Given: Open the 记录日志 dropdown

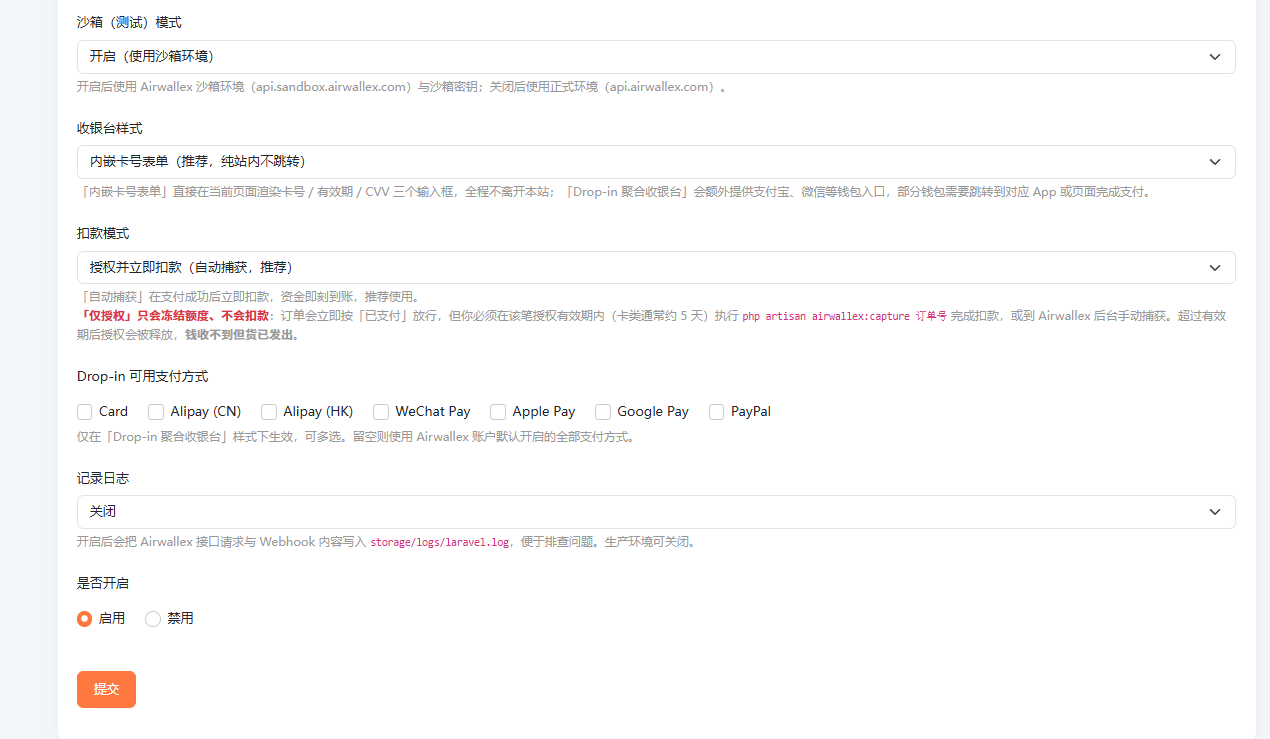Looking at the screenshot, I should pos(656,512).
